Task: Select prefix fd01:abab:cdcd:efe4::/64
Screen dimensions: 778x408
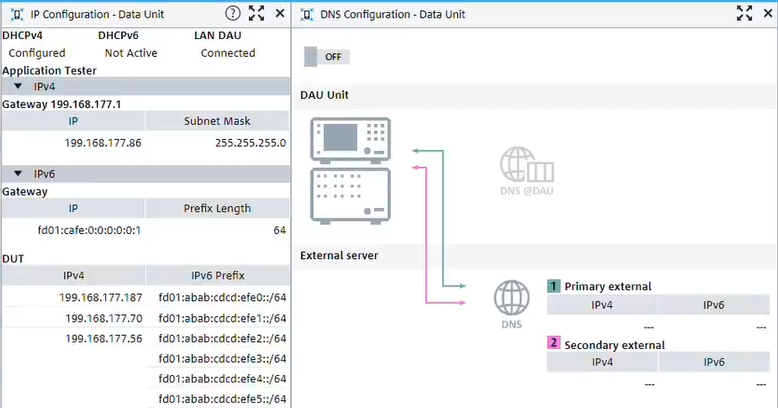Action: (x=222, y=379)
